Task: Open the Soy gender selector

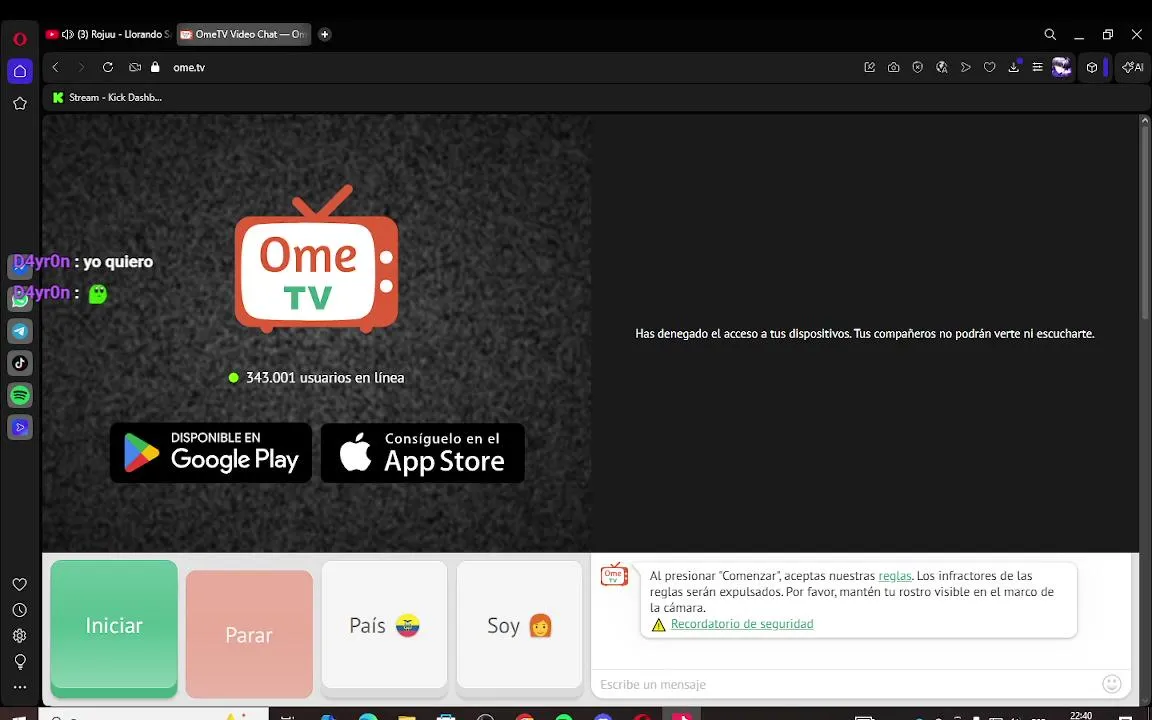Action: (x=519, y=625)
